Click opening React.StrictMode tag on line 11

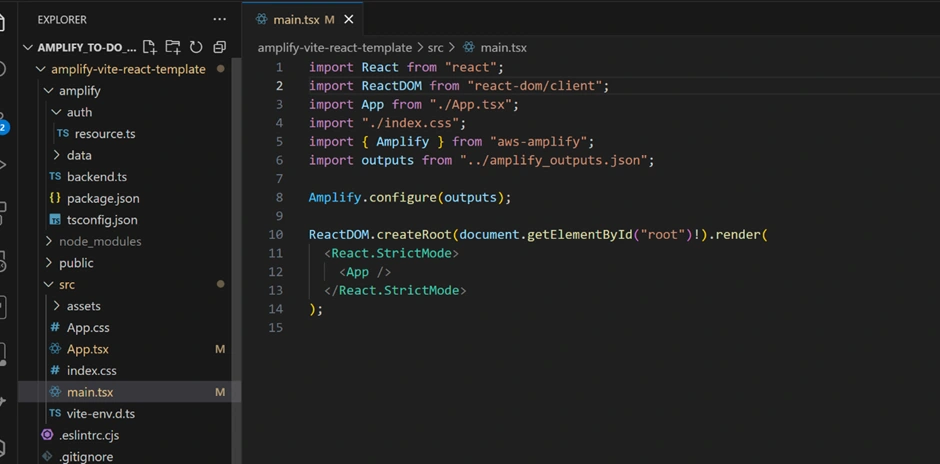pyautogui.click(x=391, y=253)
